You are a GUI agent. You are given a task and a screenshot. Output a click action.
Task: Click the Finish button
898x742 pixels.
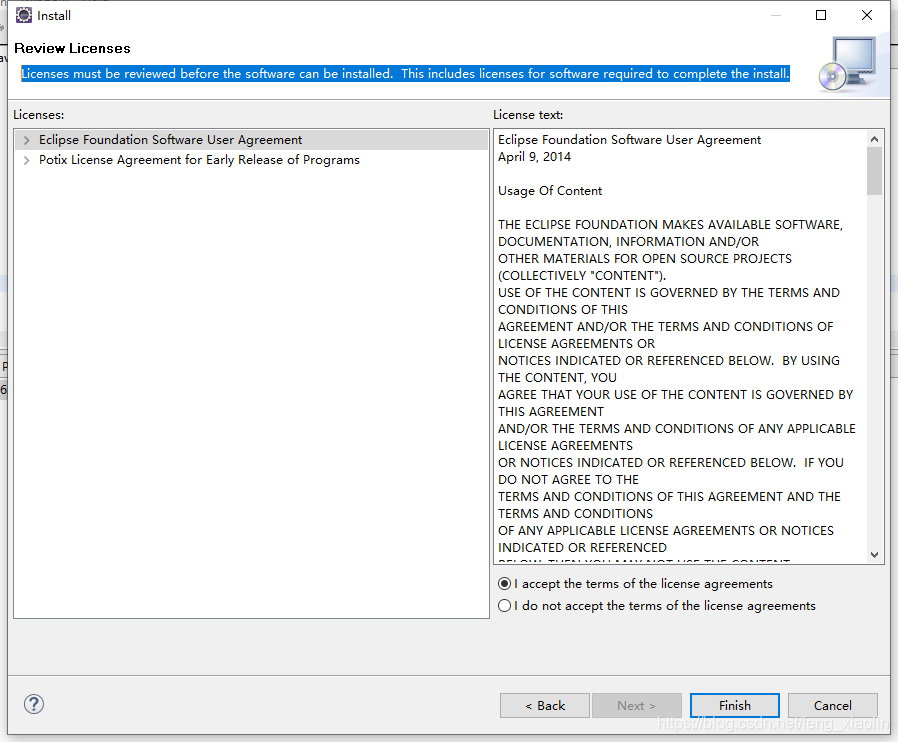[x=735, y=705]
